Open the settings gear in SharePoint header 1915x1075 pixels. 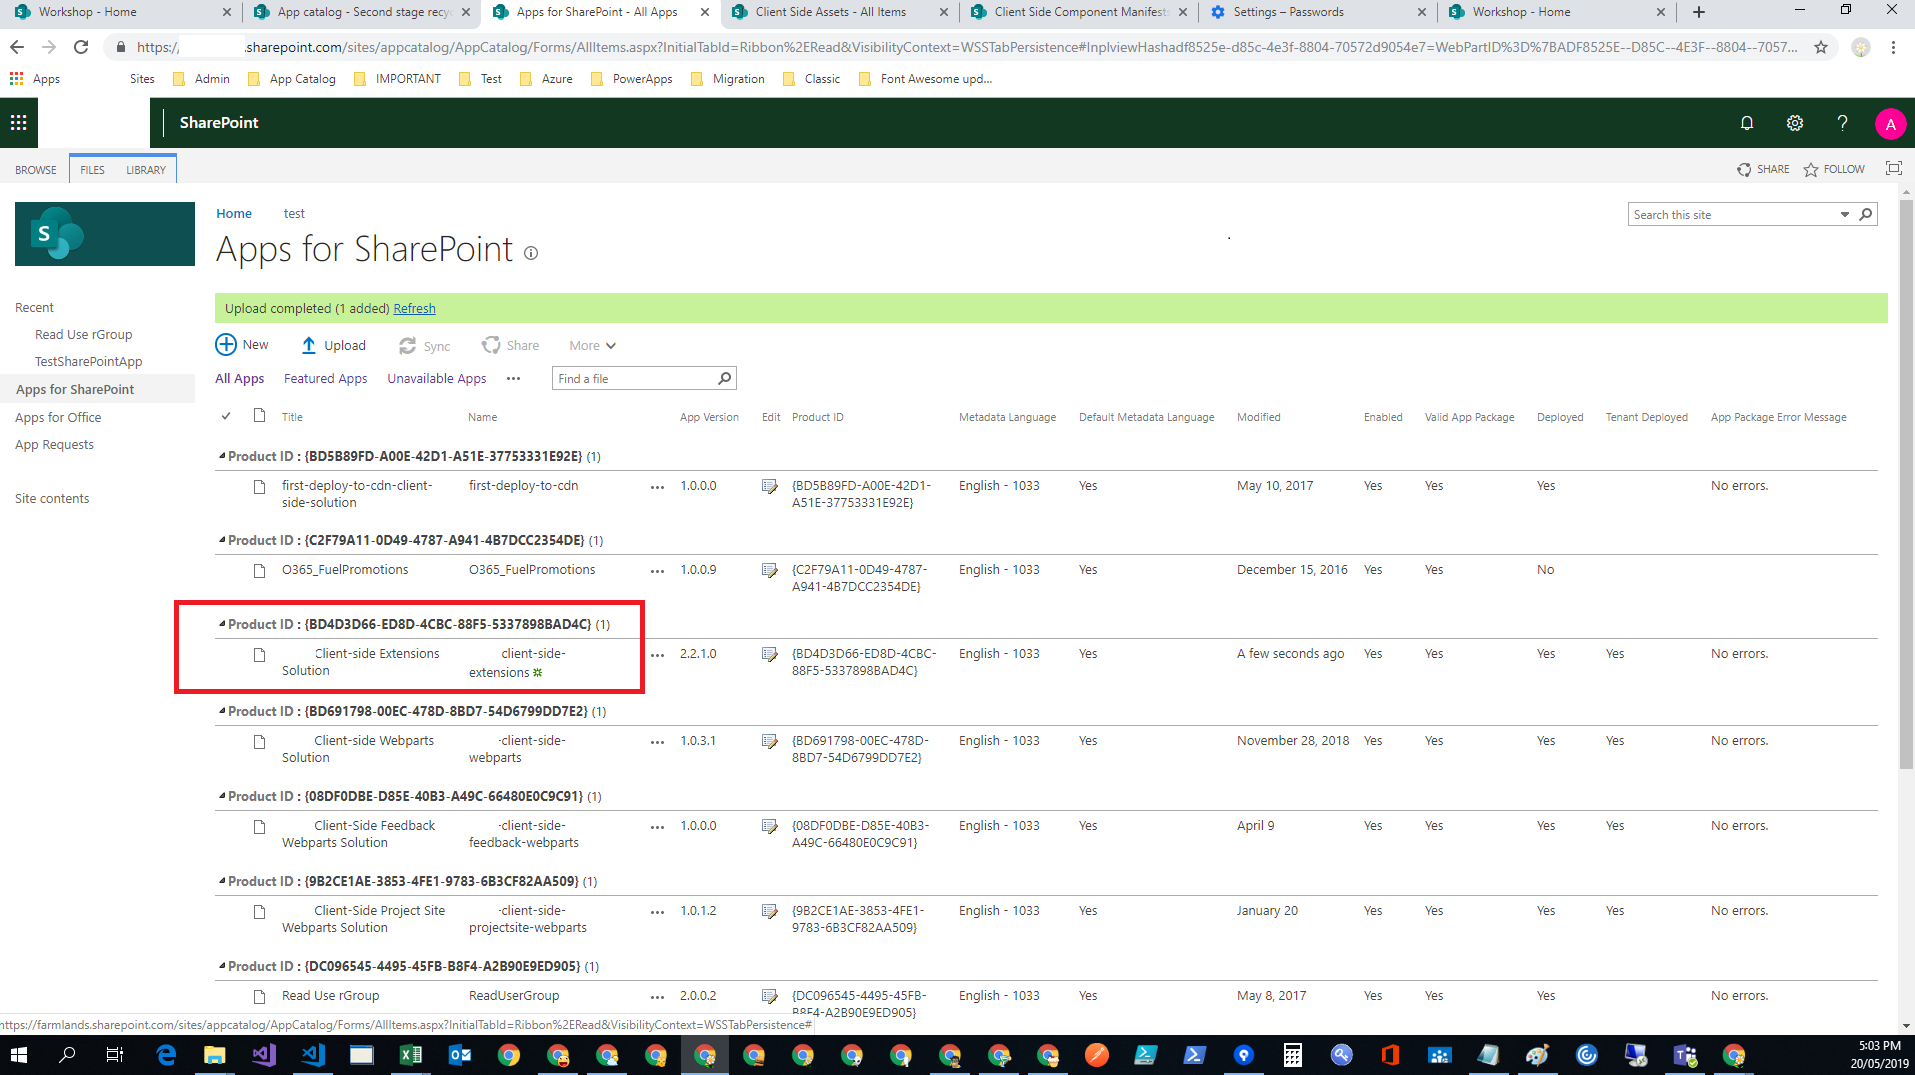1795,122
